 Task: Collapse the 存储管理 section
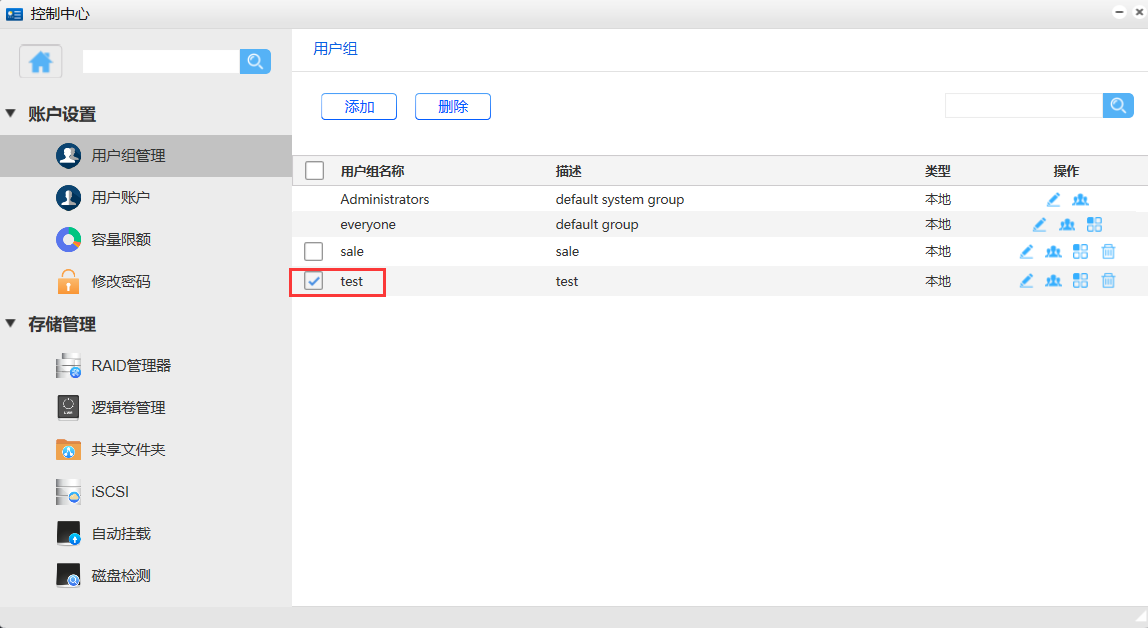click(11, 323)
